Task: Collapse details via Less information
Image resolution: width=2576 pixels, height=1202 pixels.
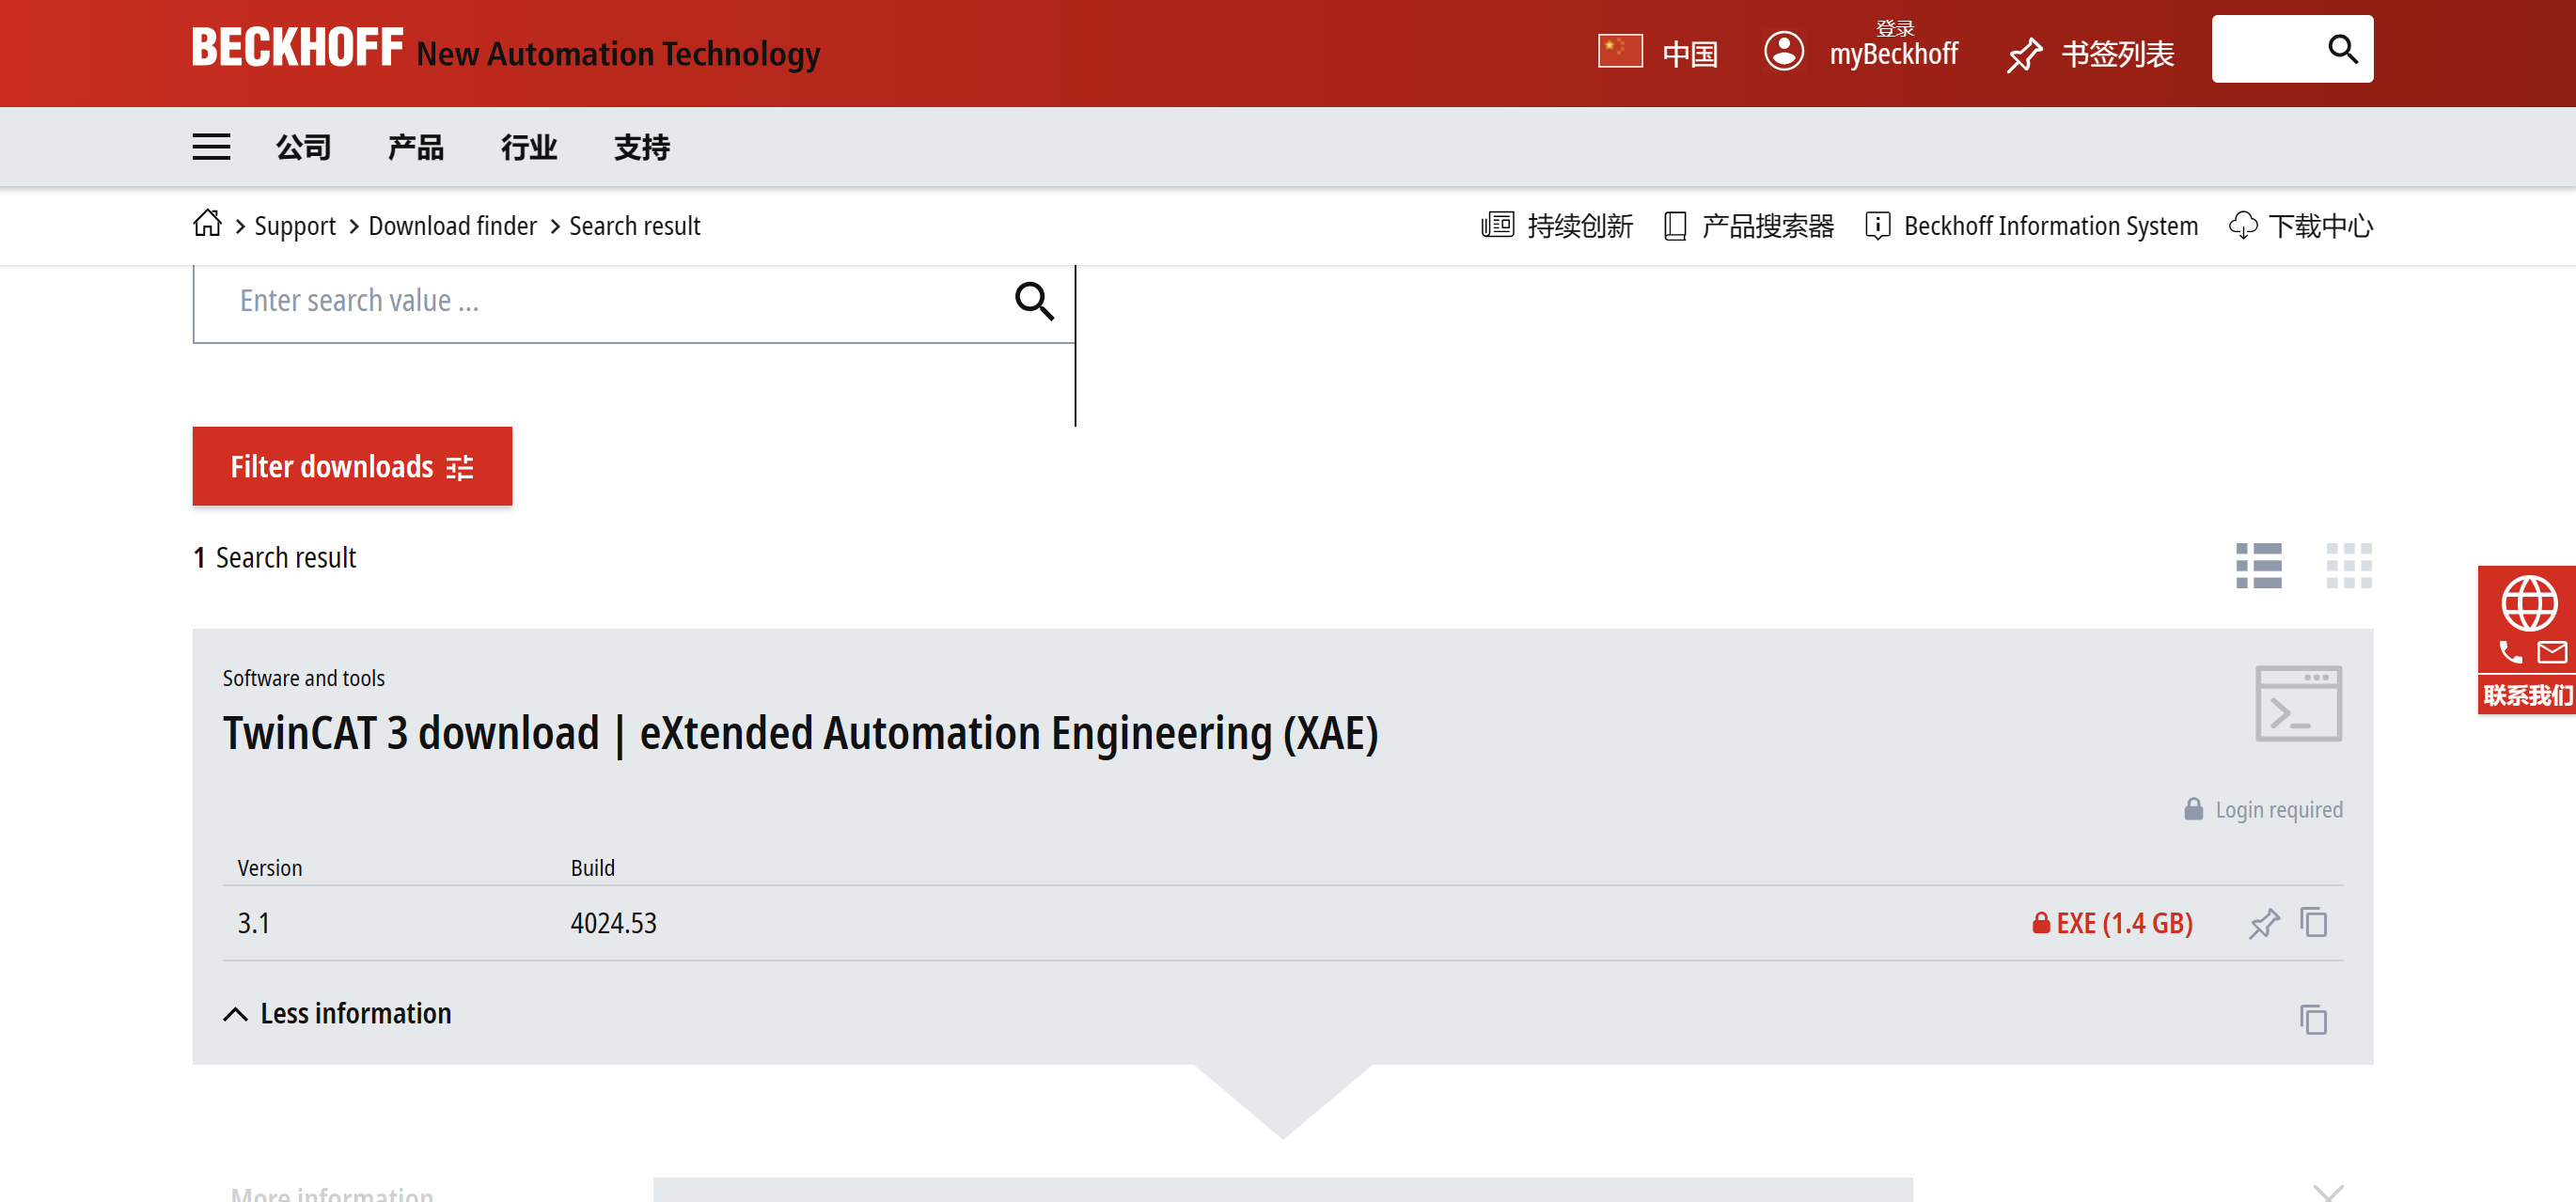Action: pyautogui.click(x=337, y=1013)
